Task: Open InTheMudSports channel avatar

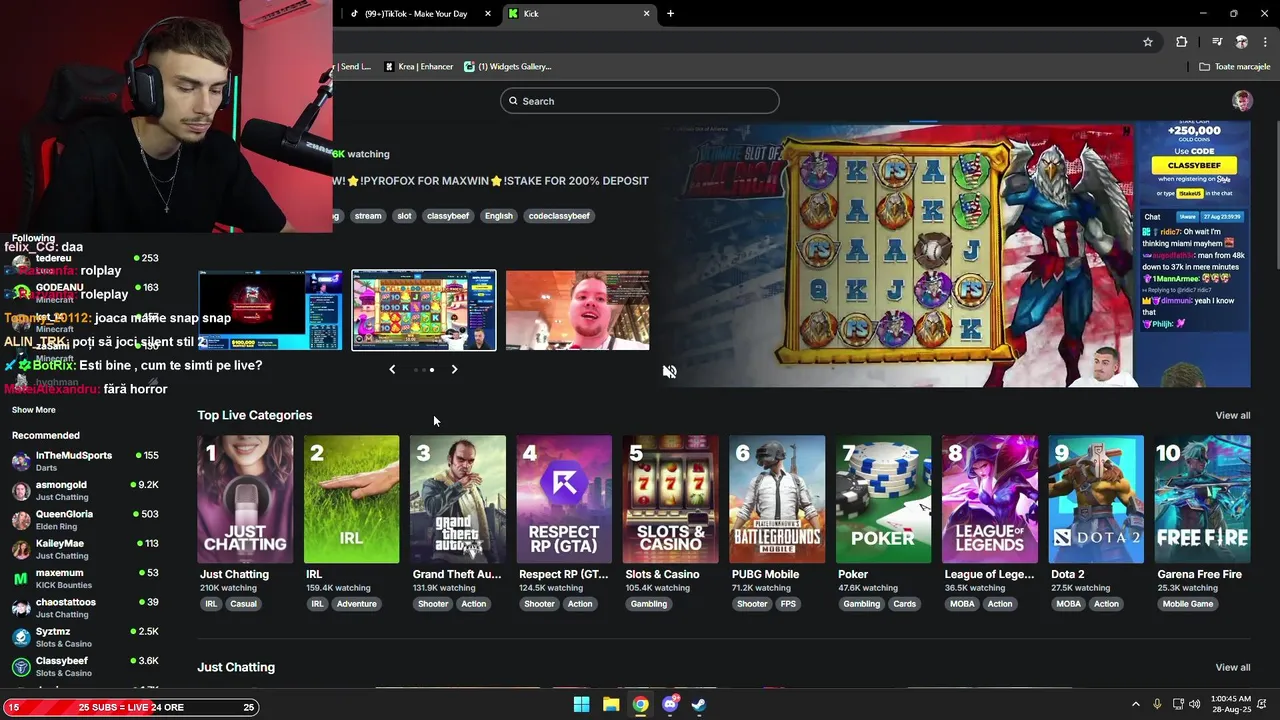Action: [20, 462]
